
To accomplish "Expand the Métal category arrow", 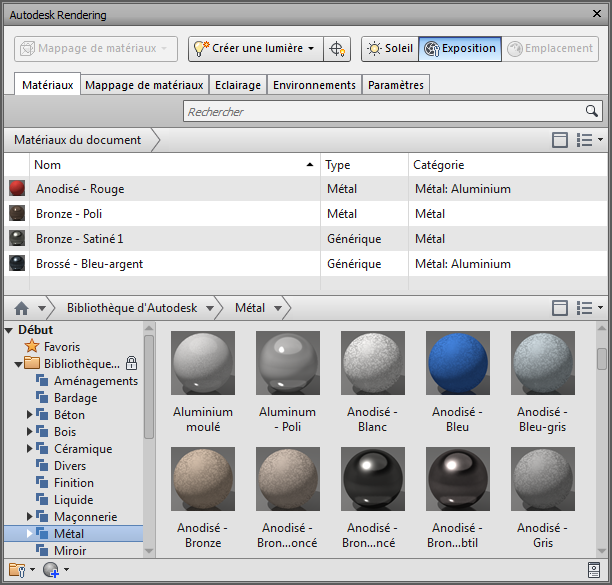I will pos(29,533).
